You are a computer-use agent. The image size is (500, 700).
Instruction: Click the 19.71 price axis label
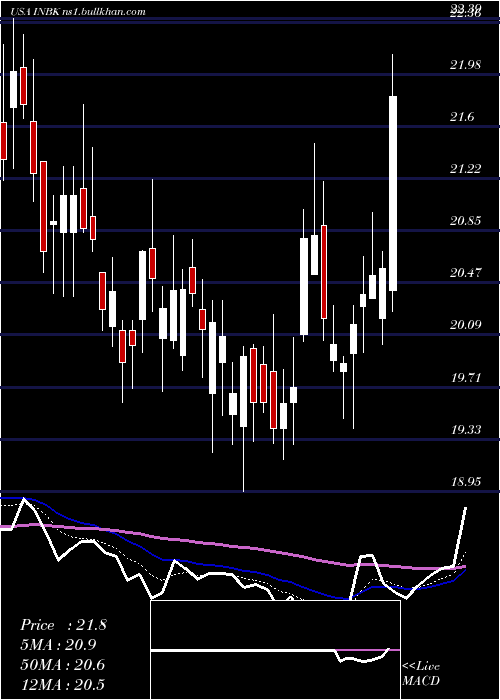(466, 378)
